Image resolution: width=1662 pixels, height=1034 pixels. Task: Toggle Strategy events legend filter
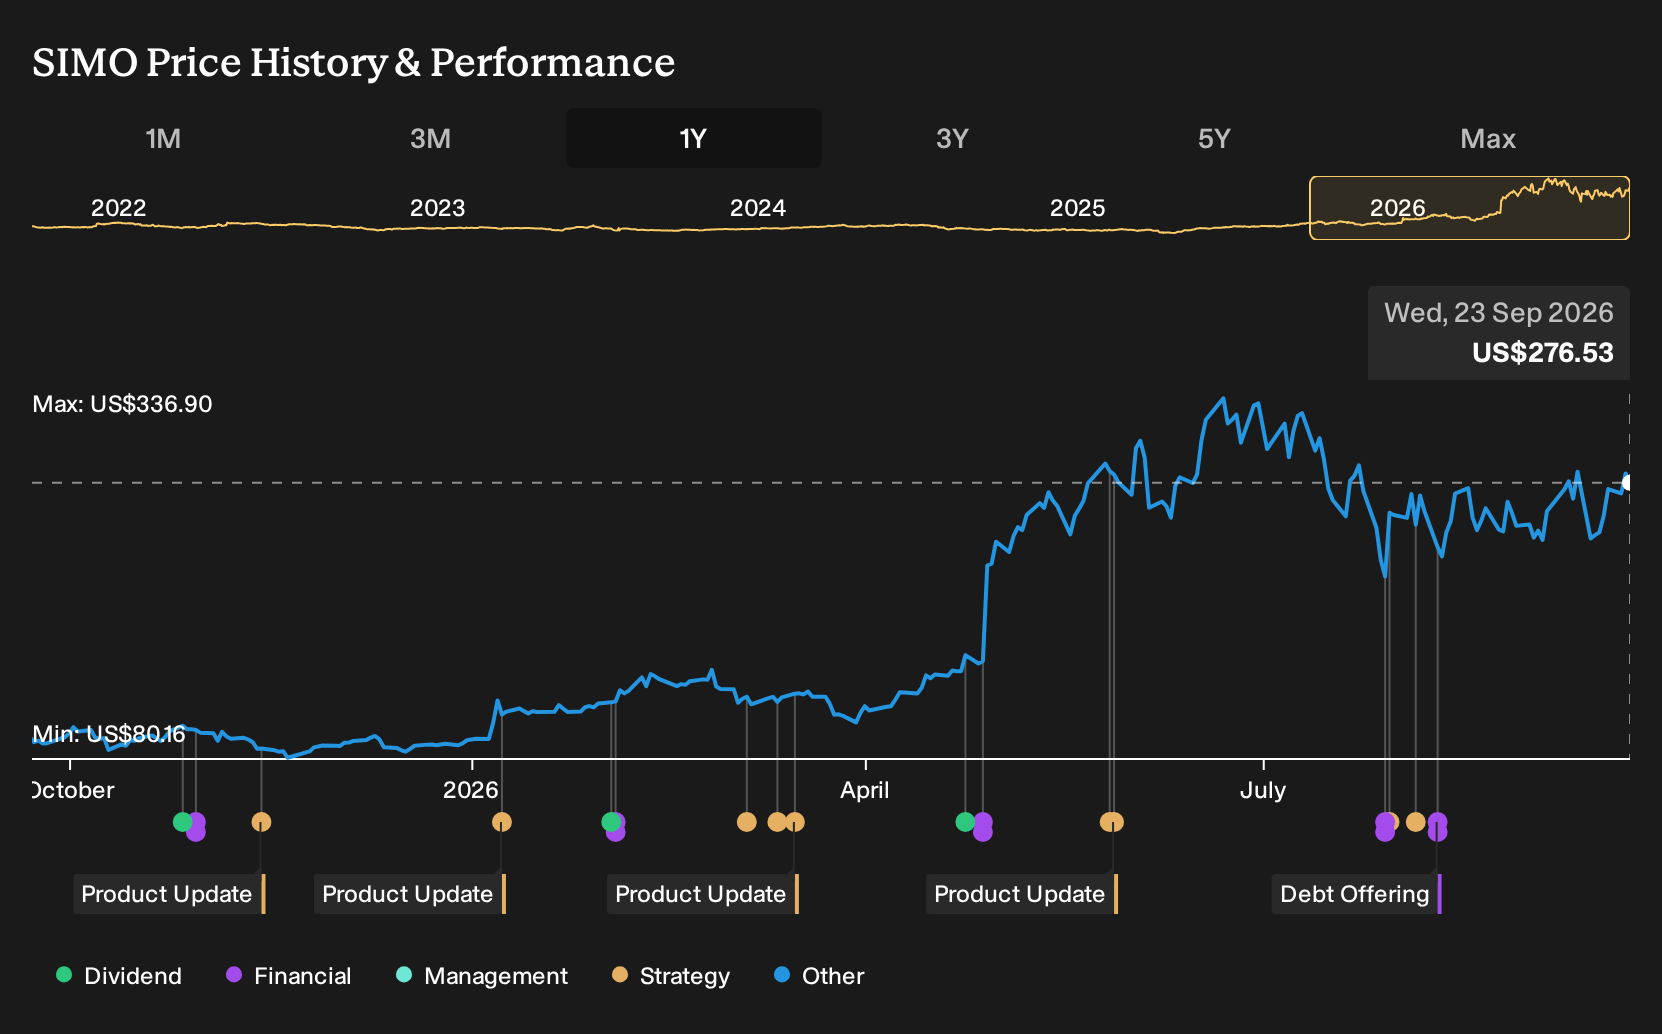pyautogui.click(x=671, y=976)
